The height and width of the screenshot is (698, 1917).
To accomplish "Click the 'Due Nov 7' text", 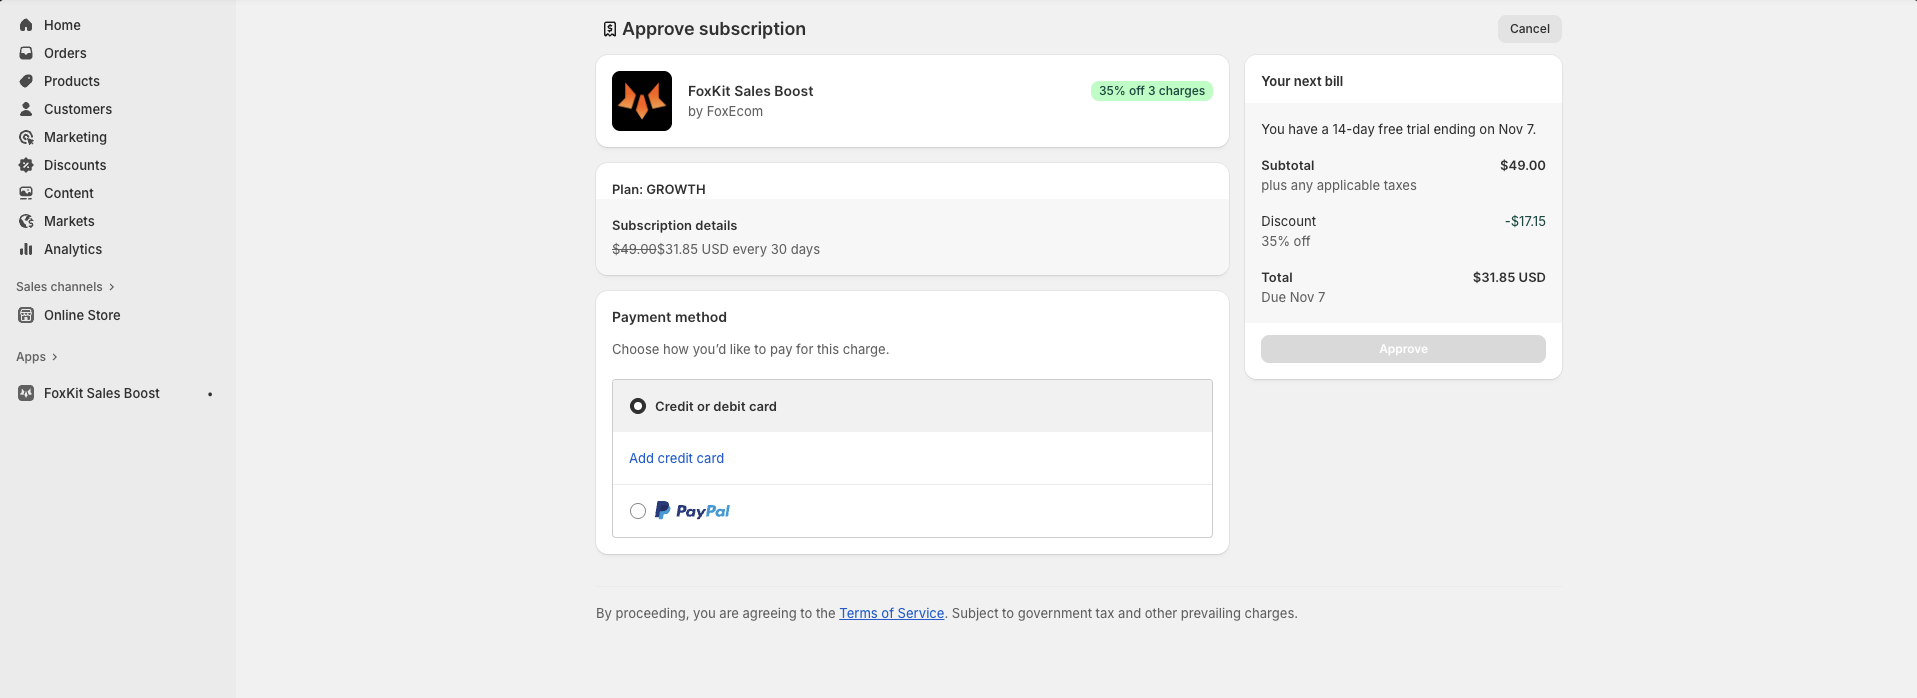I will pos(1293,297).
